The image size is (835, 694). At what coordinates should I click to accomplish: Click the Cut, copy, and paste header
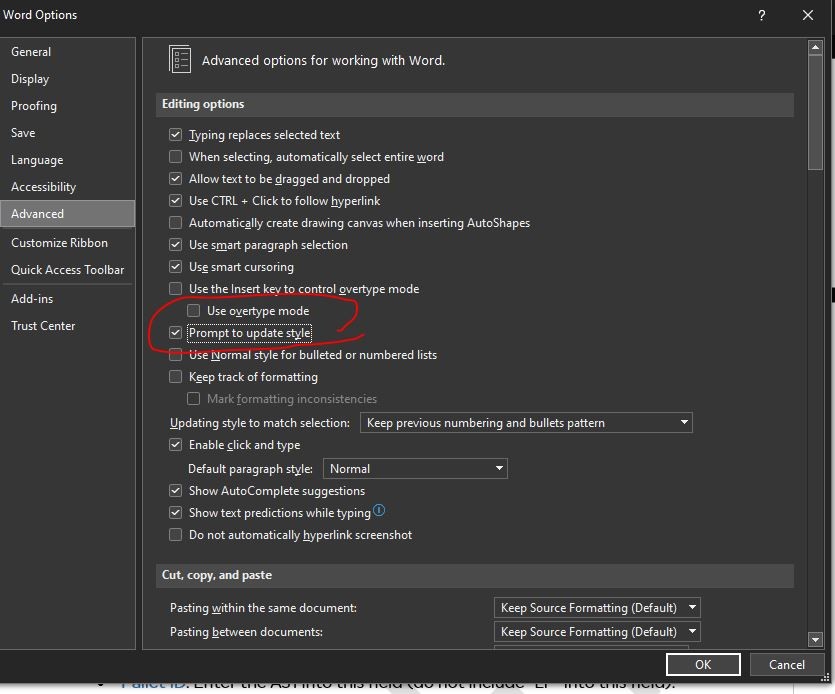474,575
